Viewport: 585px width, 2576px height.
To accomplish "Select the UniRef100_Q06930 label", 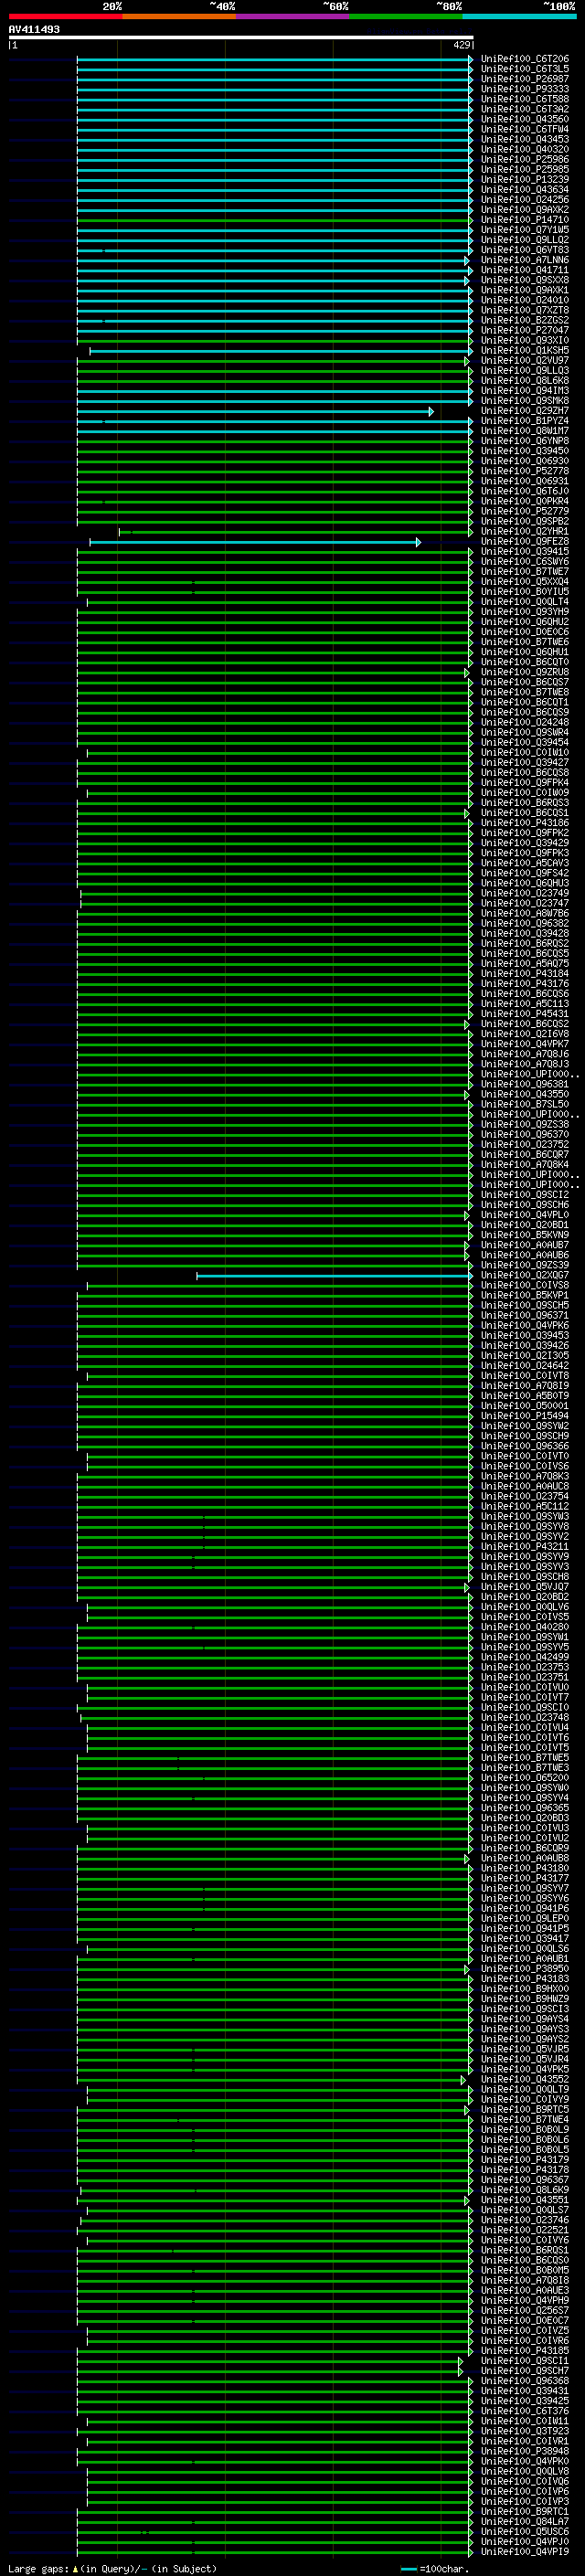I will [x=525, y=461].
